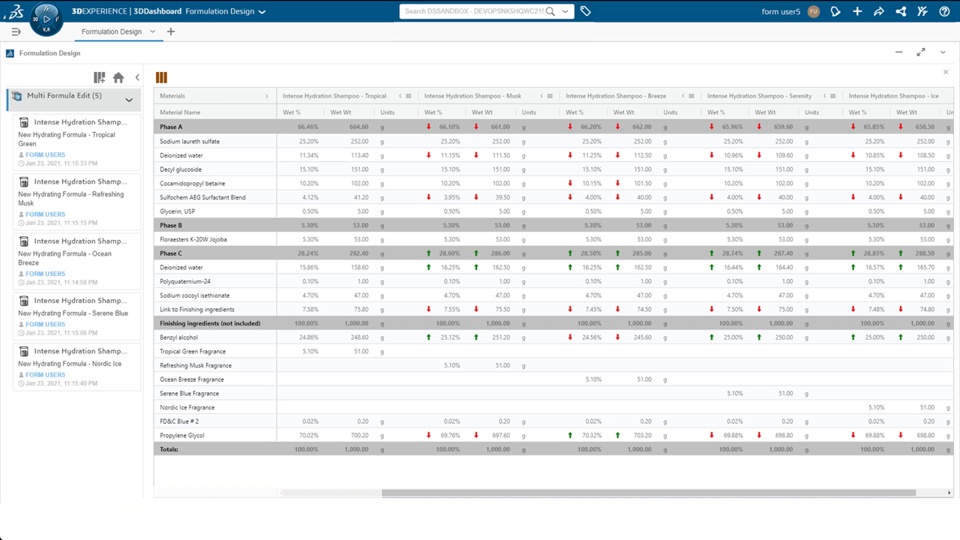Open FORM USERS link under Refreshing Musk
960x540 pixels.
coord(45,214)
